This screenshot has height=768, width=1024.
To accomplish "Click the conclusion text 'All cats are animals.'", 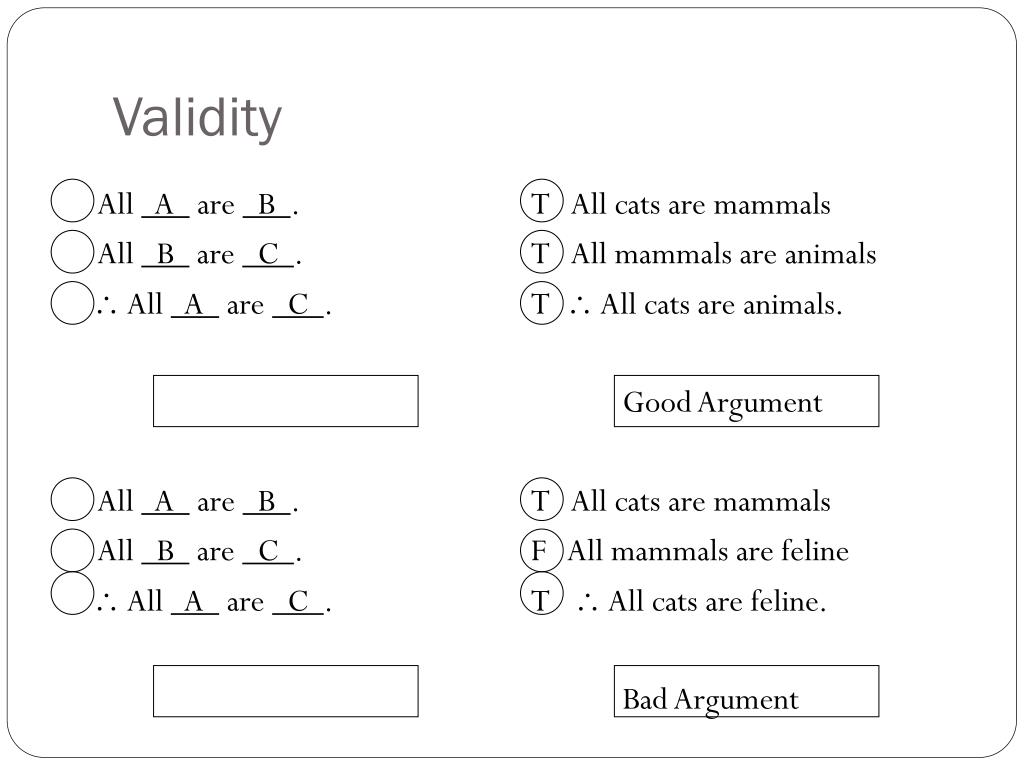I will coord(721,304).
